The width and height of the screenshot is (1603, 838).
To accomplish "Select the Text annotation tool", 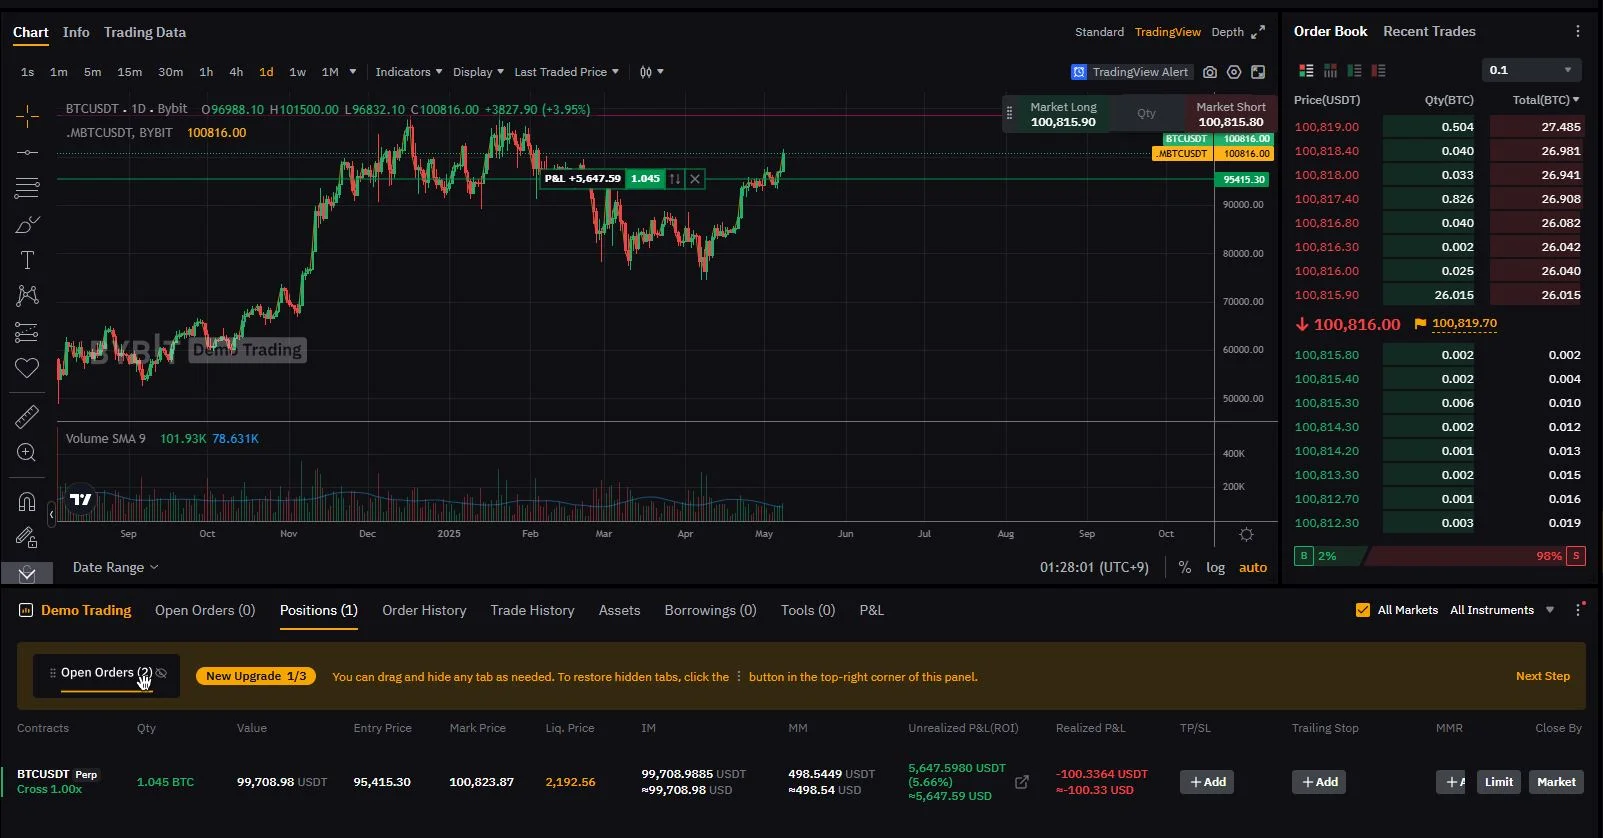I will (x=27, y=261).
